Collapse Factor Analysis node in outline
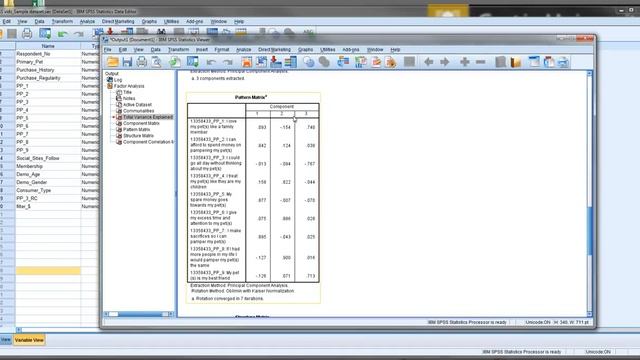 [x=110, y=86]
